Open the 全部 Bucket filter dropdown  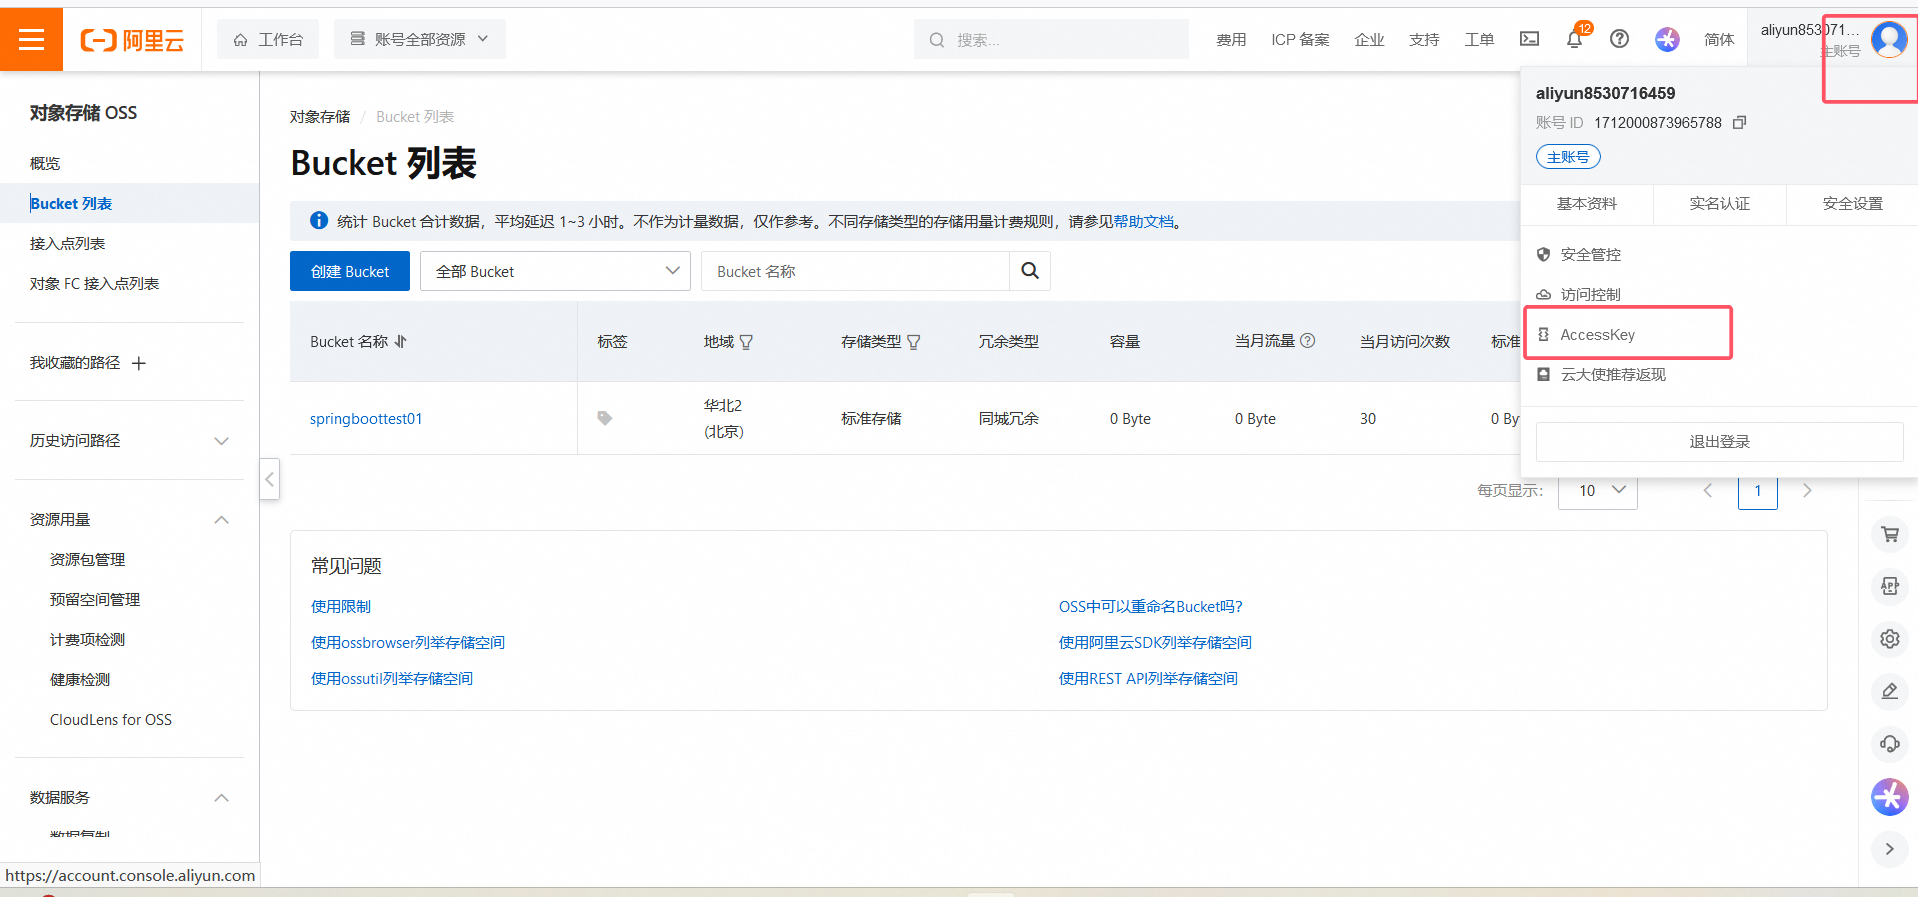[x=555, y=271]
